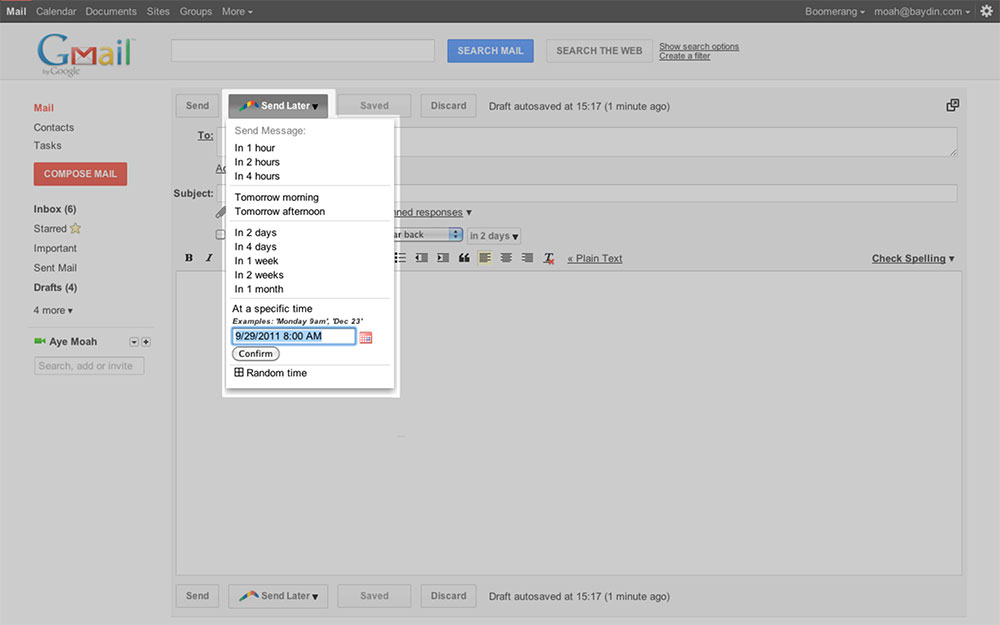Expand the 4 more labels list

point(53,310)
